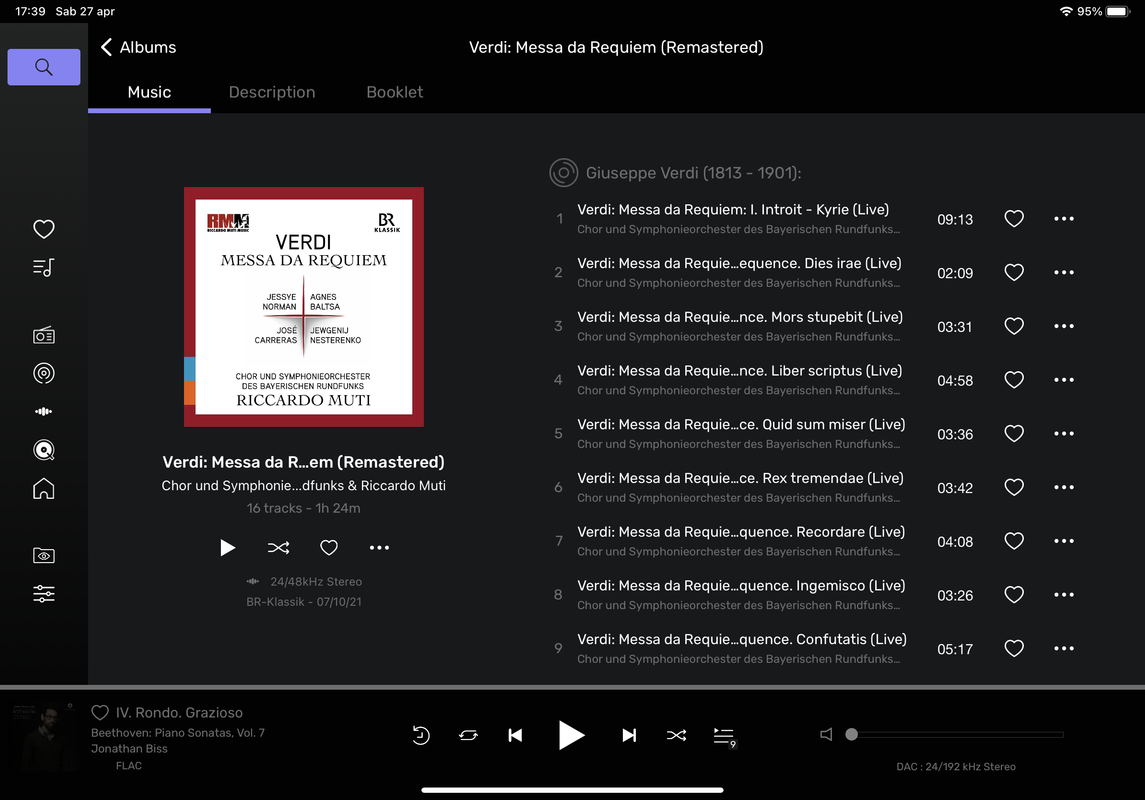The height and width of the screenshot is (800, 1145).
Task: Open album artist Chor und Symphonie… & Riccardo Muti
Action: [303, 486]
